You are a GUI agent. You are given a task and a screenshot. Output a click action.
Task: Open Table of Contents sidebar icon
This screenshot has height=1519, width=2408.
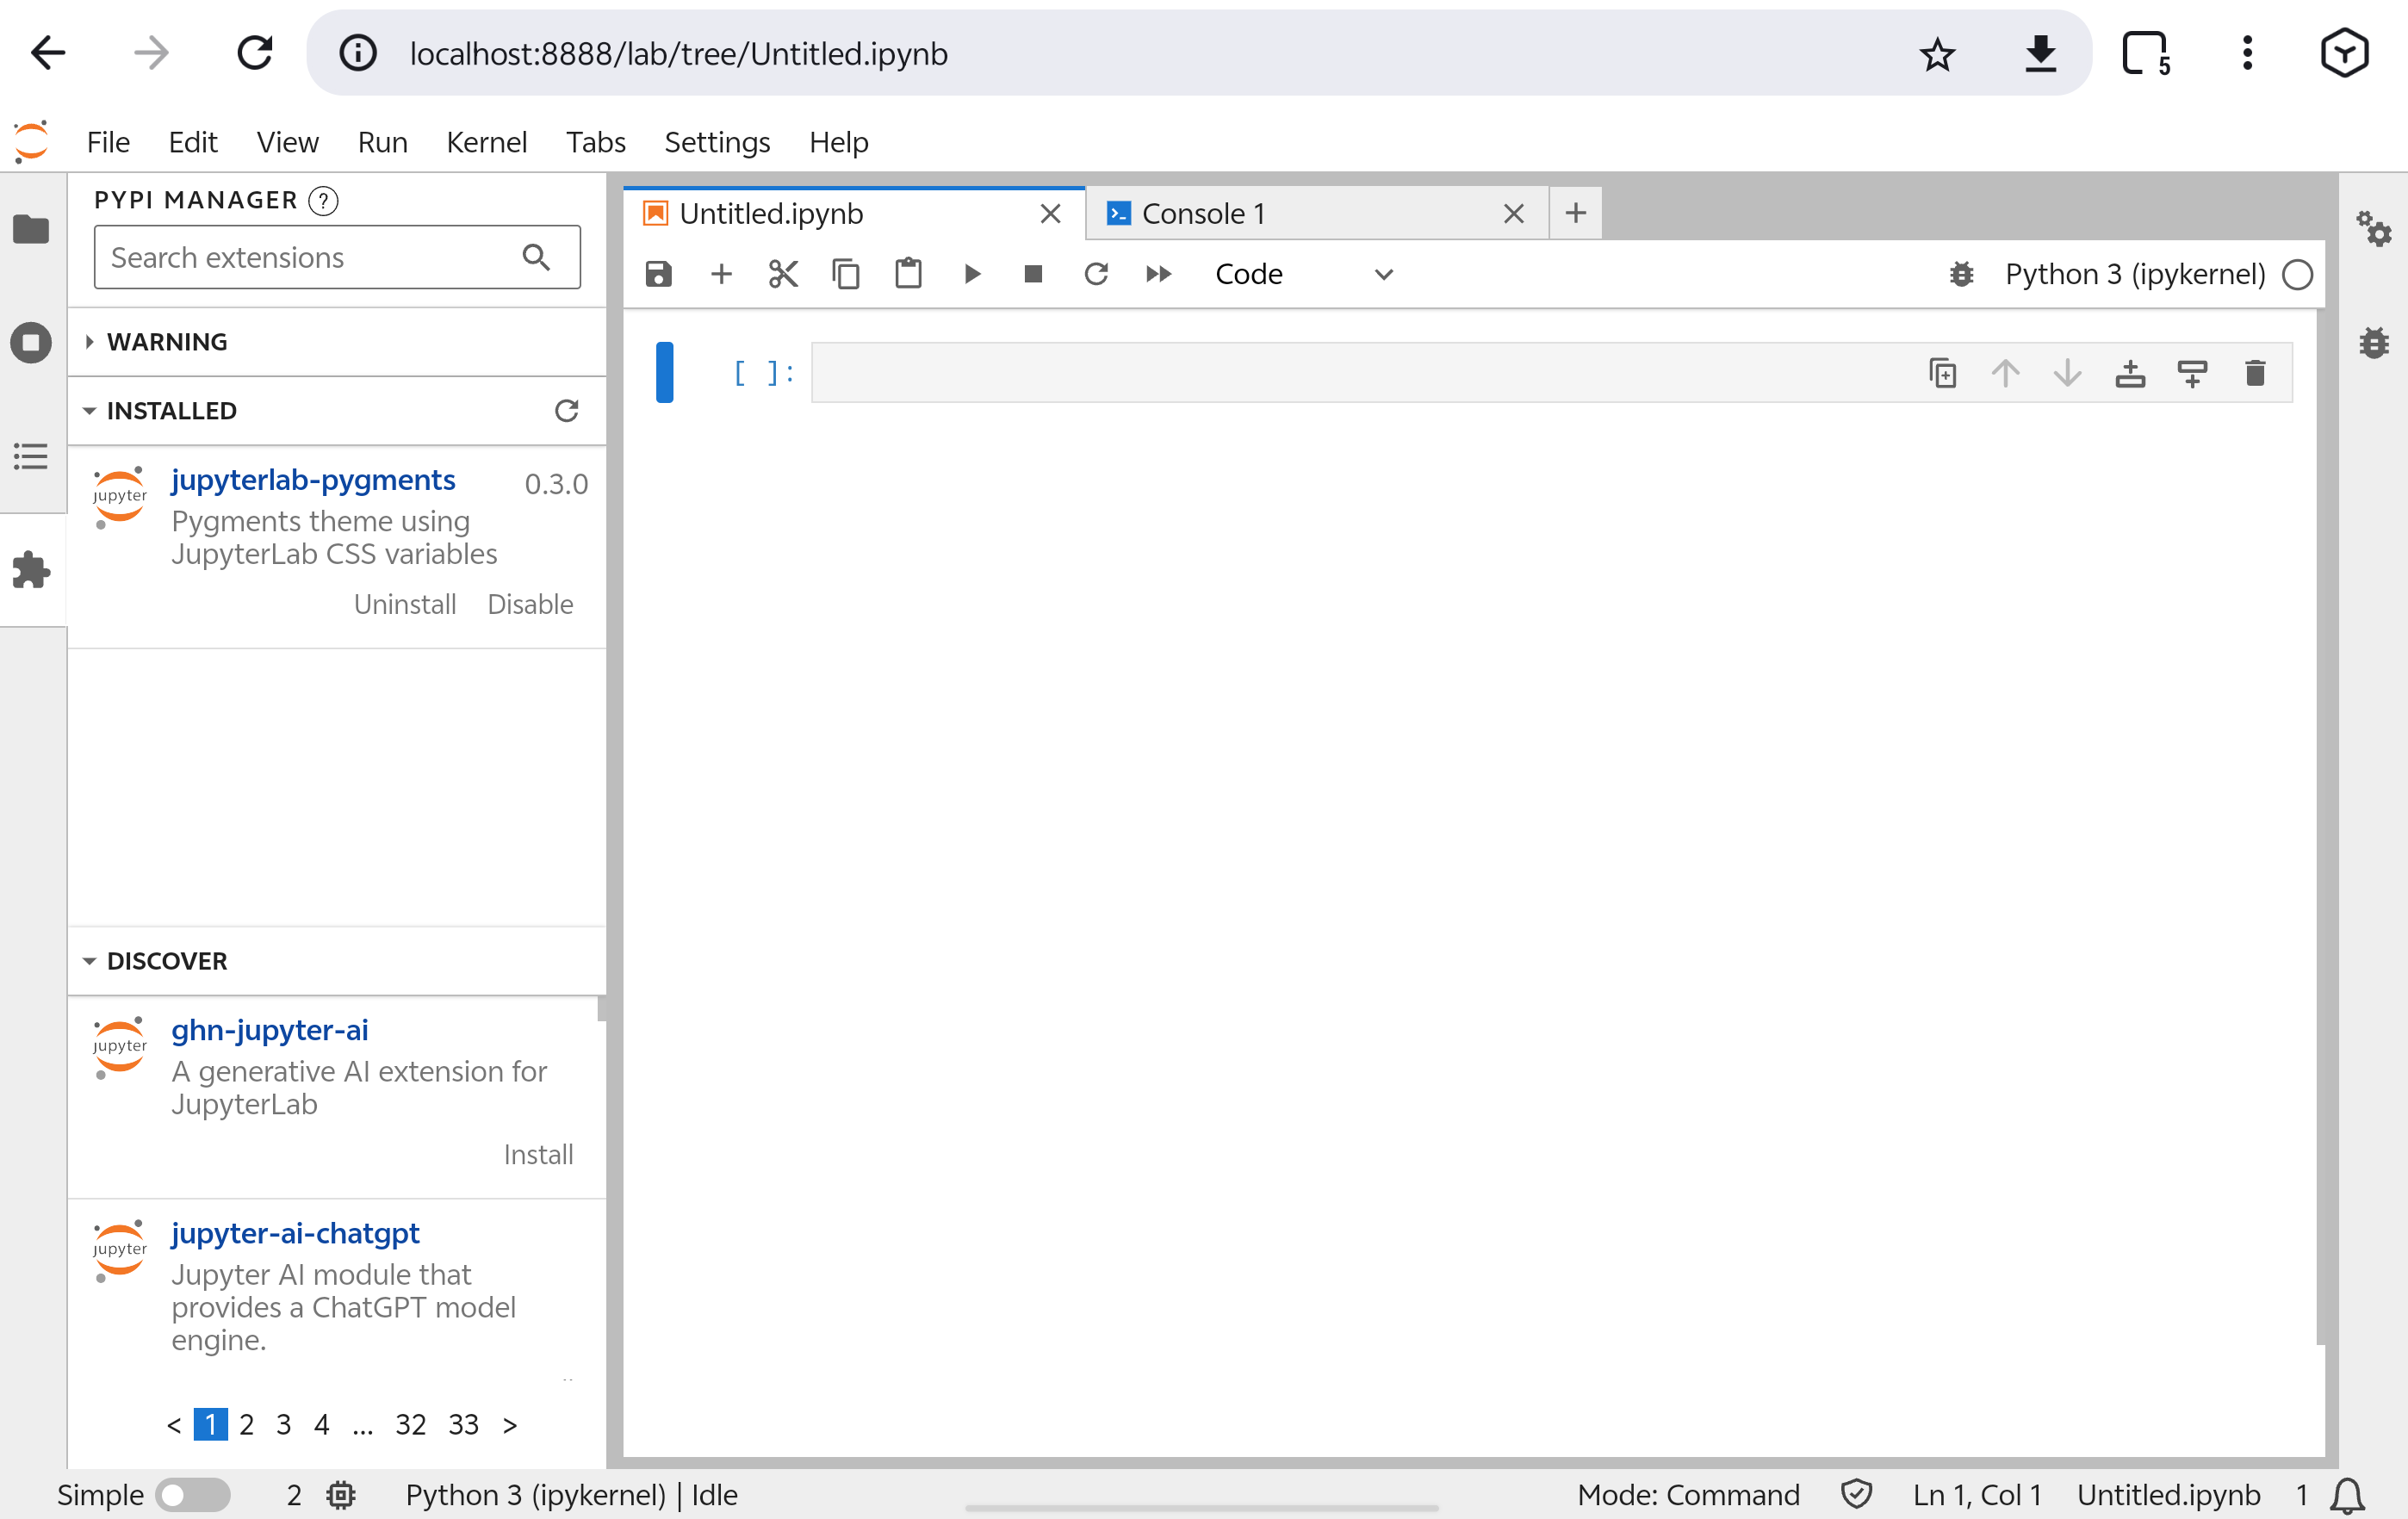[x=32, y=457]
